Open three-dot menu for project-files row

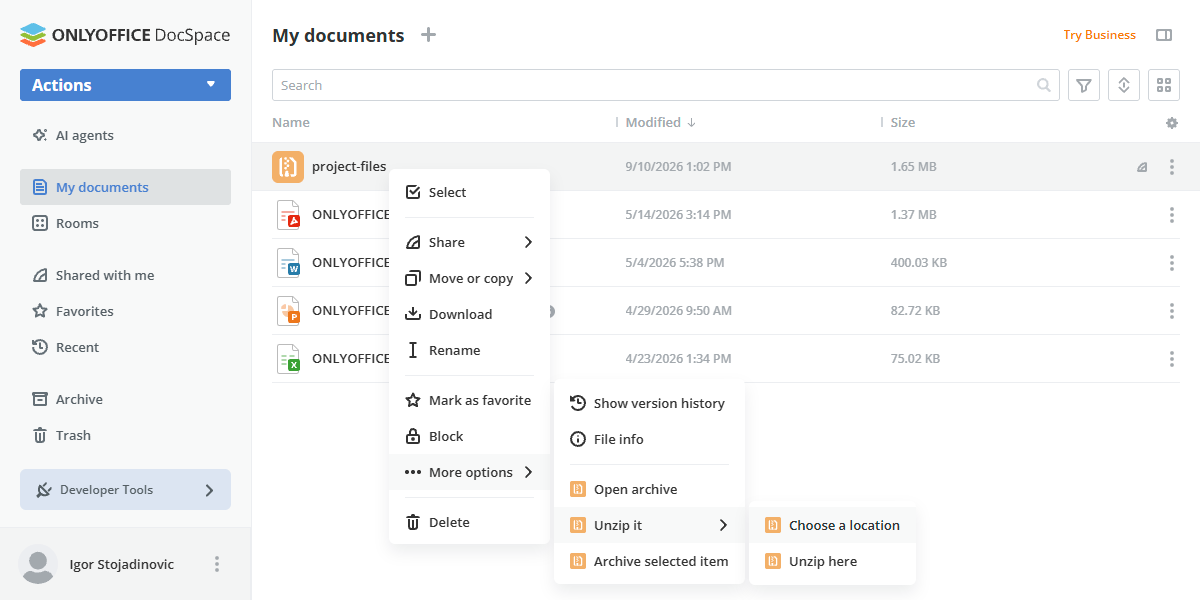(1172, 167)
